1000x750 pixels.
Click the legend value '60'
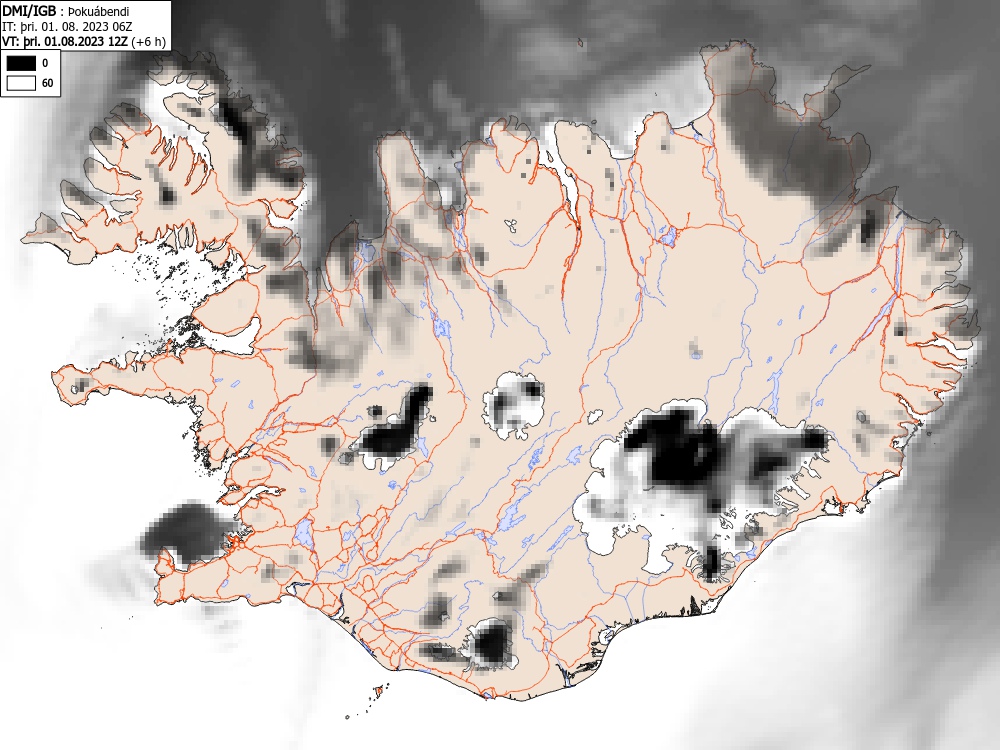[48, 83]
